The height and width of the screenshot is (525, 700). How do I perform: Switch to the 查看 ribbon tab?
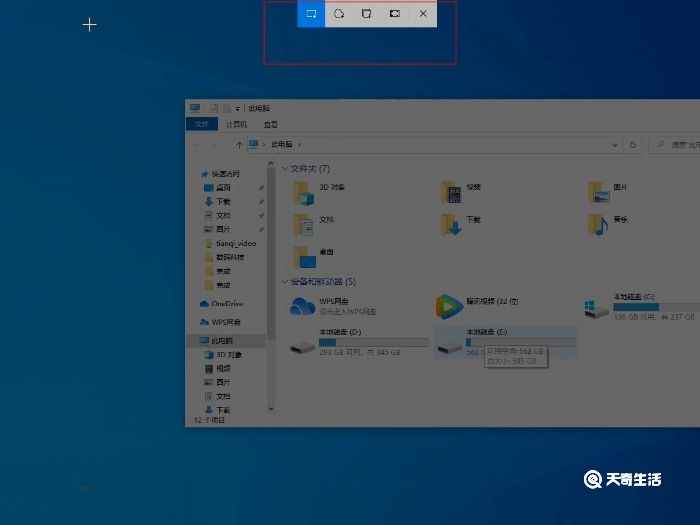270,125
